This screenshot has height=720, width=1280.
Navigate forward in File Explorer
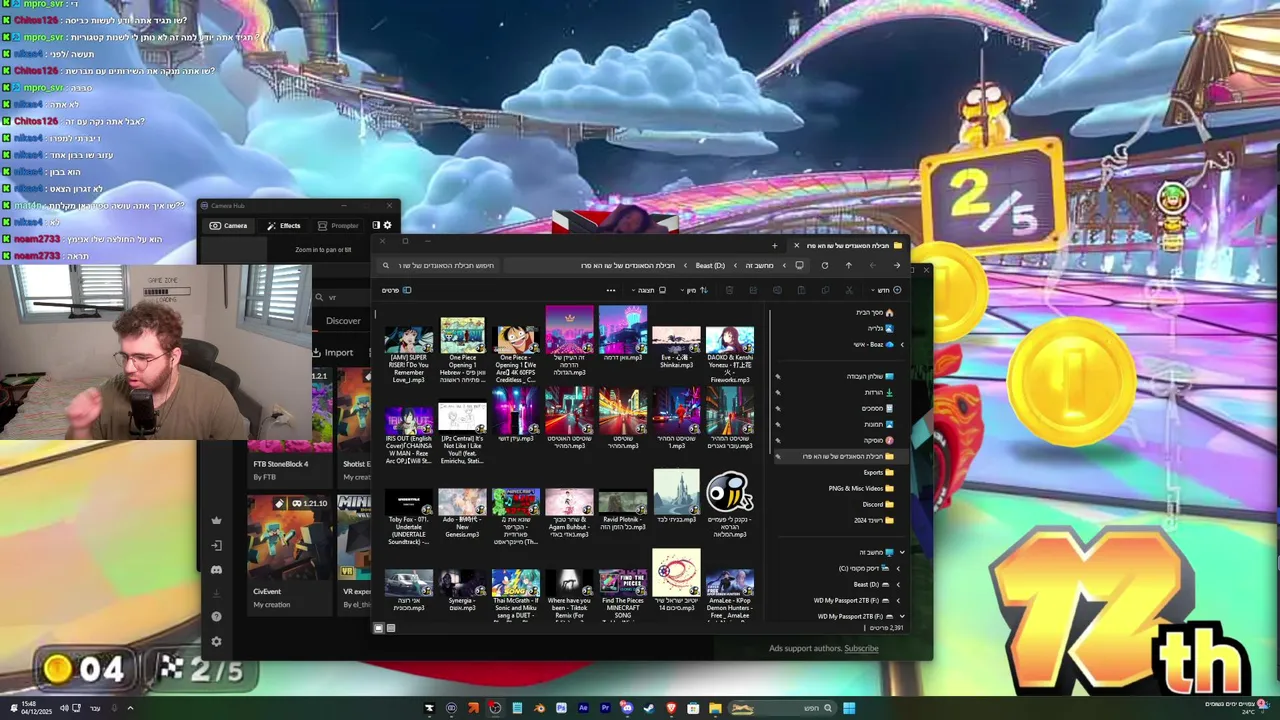click(x=872, y=266)
